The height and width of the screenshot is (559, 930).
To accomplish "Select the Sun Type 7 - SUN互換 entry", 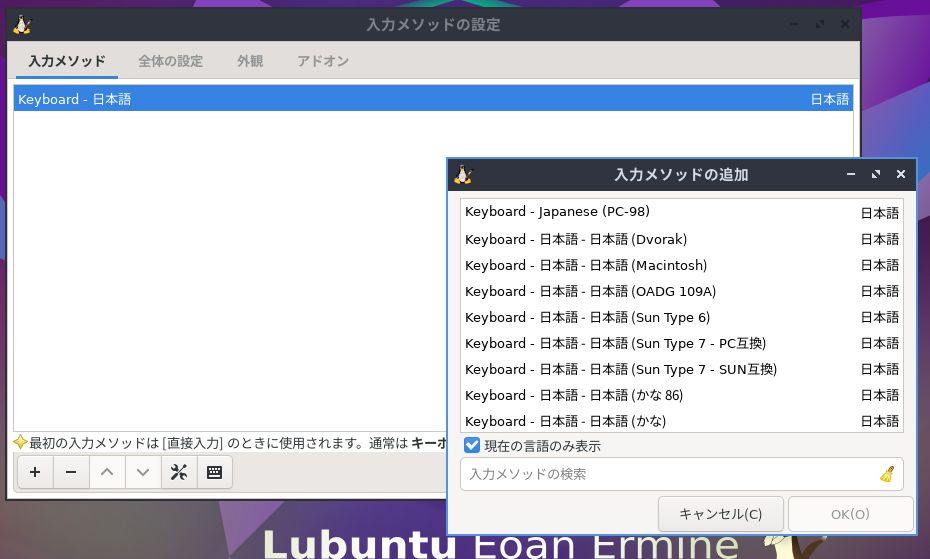I will (681, 370).
